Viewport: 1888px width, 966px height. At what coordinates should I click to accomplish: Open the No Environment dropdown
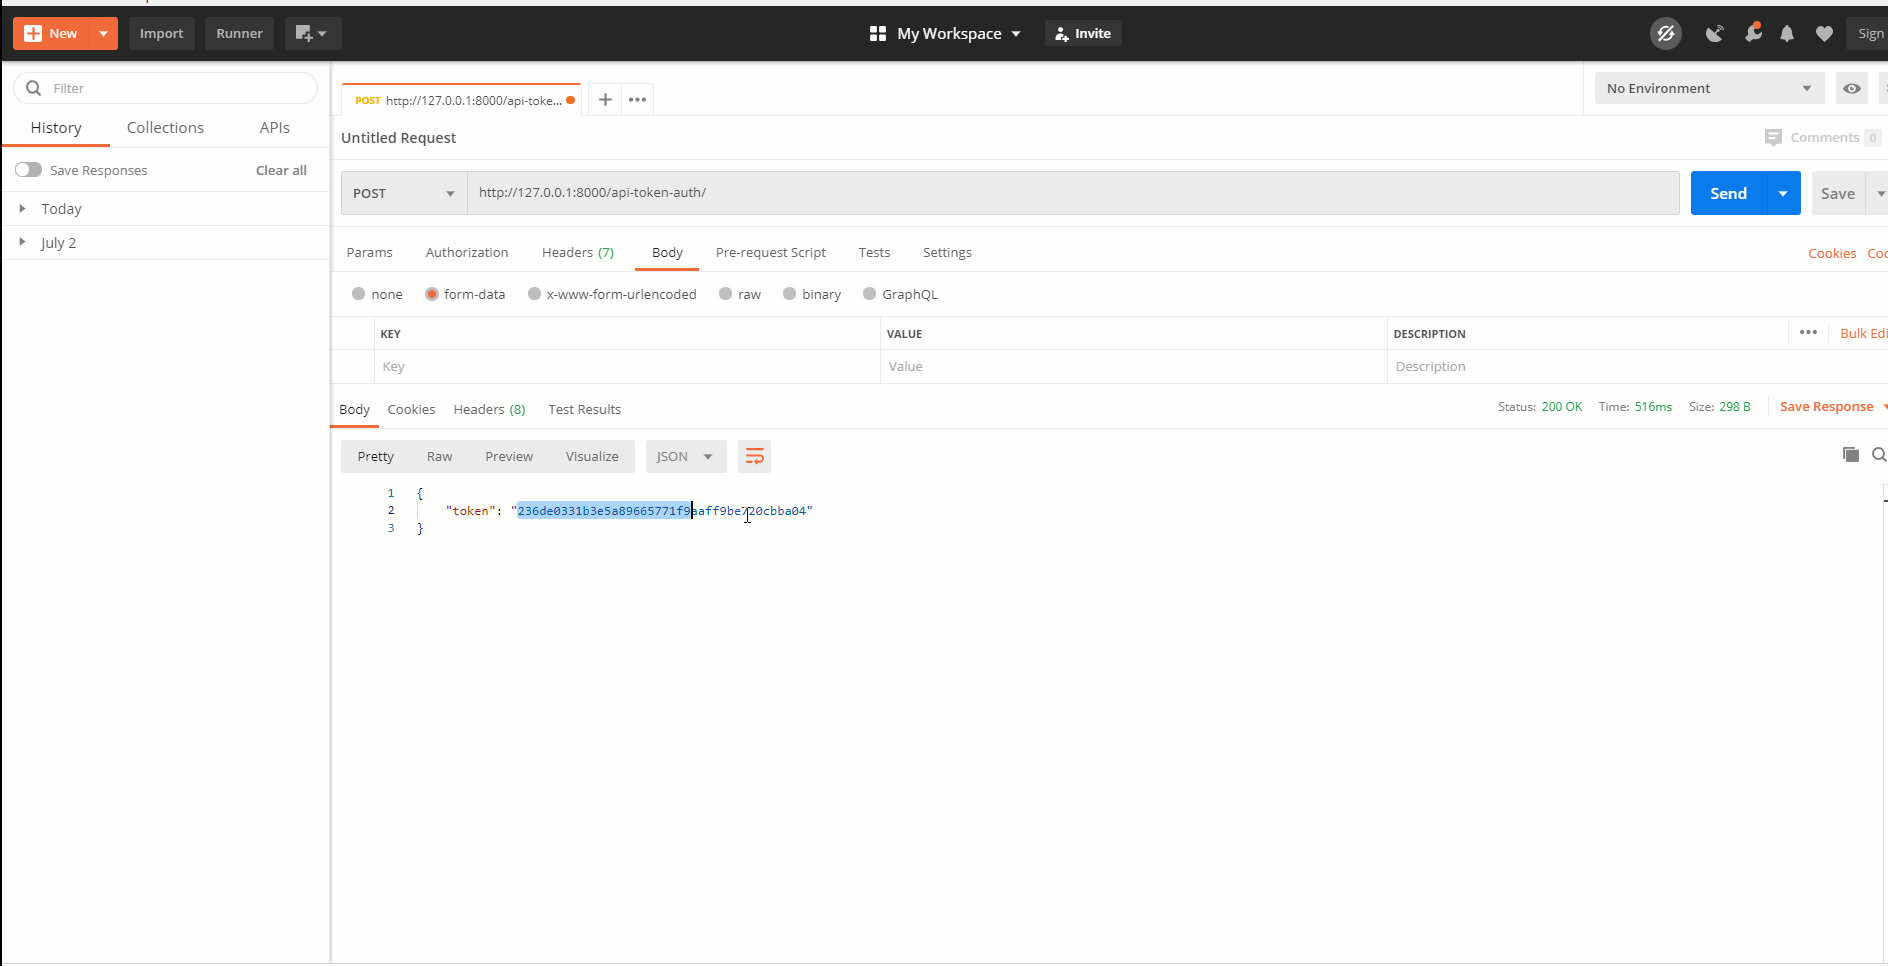click(x=1707, y=88)
